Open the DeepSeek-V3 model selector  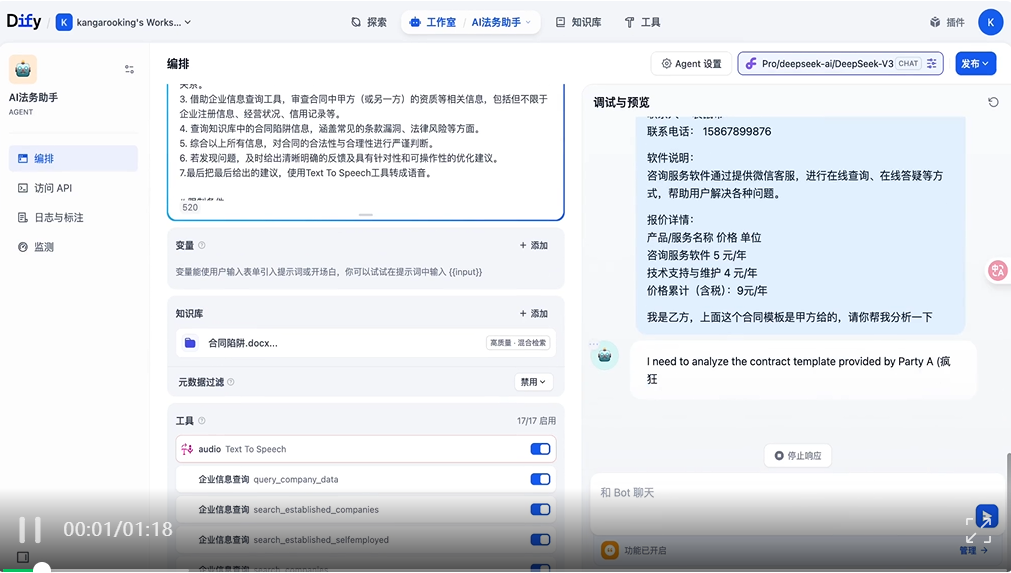click(840, 64)
